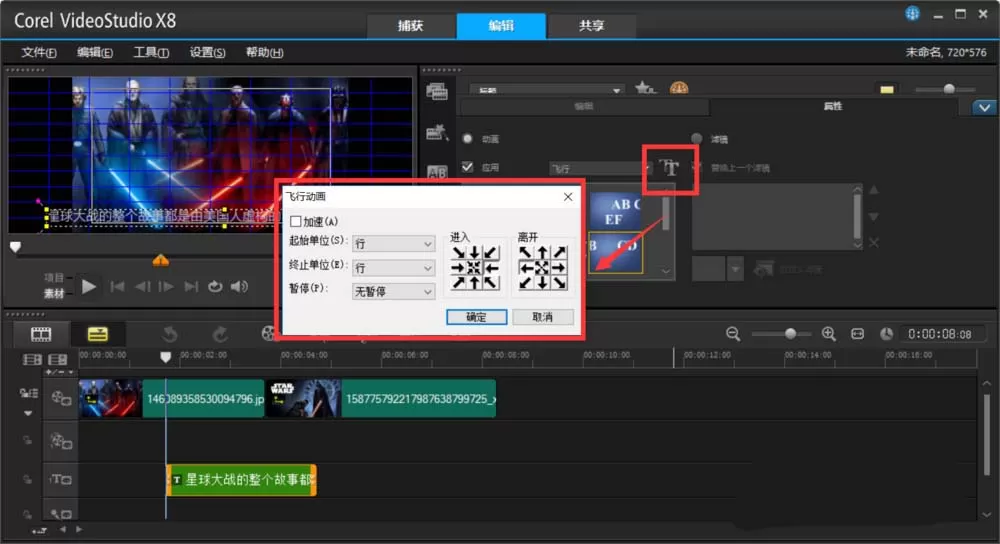
Task: Select enter-from-top down arrow under 进入
Action: tap(474, 253)
